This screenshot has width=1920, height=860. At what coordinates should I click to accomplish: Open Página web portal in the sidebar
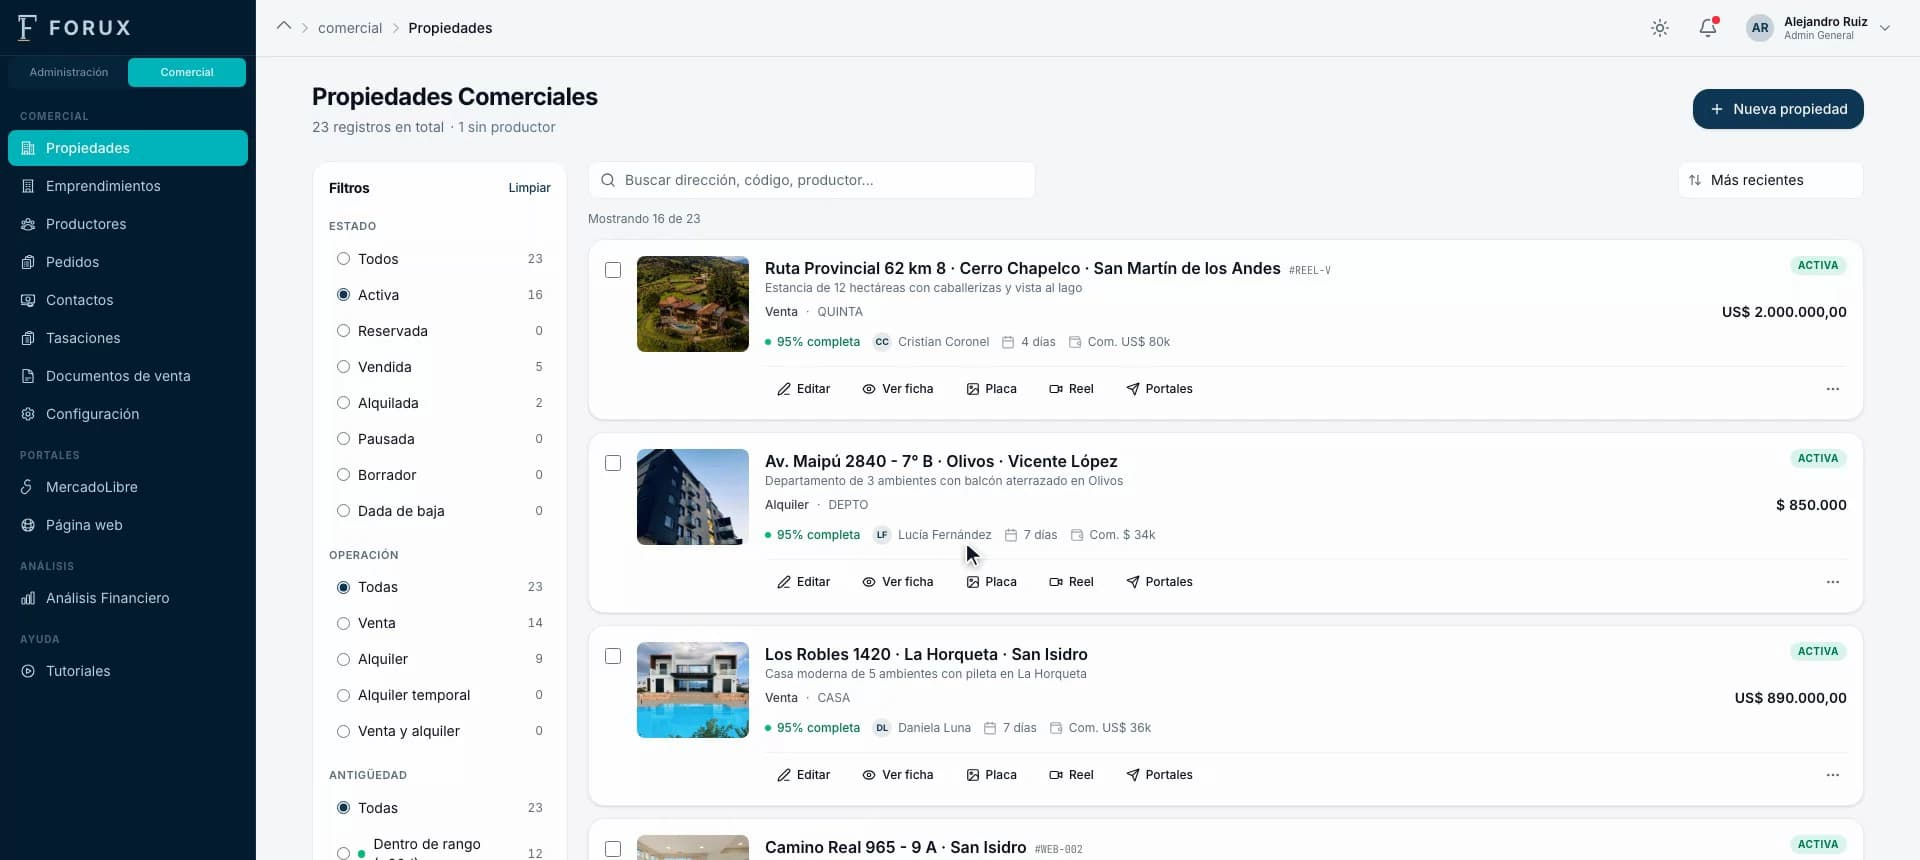(128, 525)
